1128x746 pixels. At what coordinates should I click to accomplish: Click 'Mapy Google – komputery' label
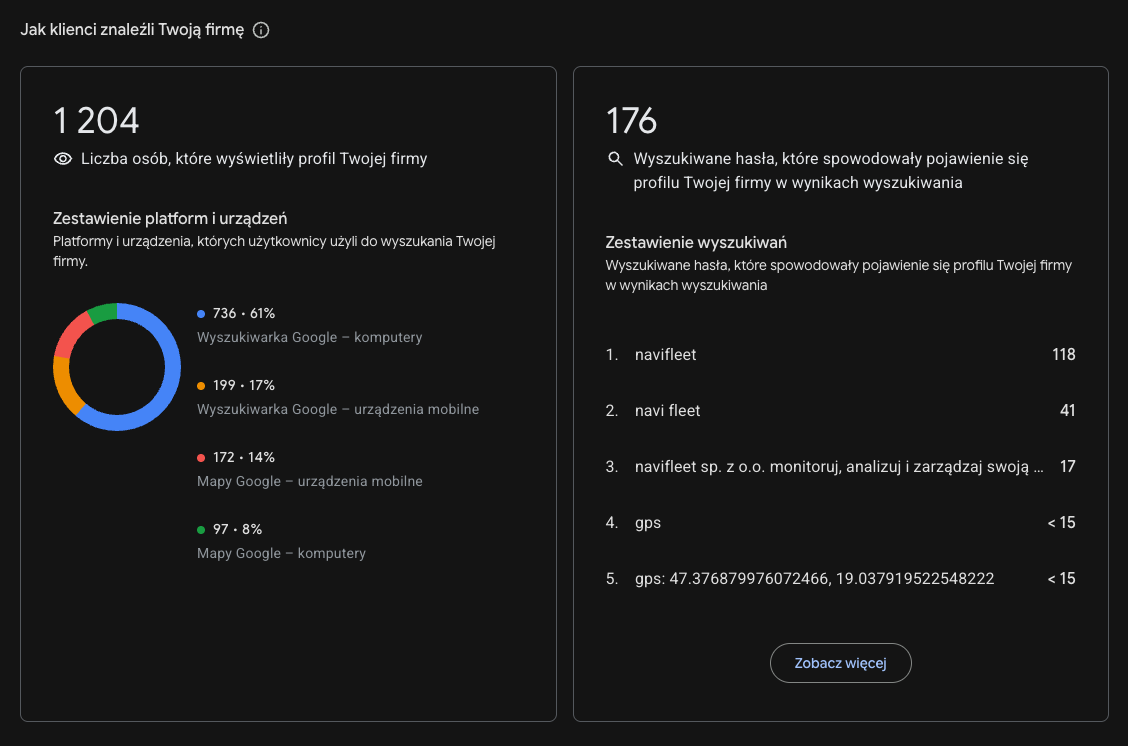(x=281, y=553)
